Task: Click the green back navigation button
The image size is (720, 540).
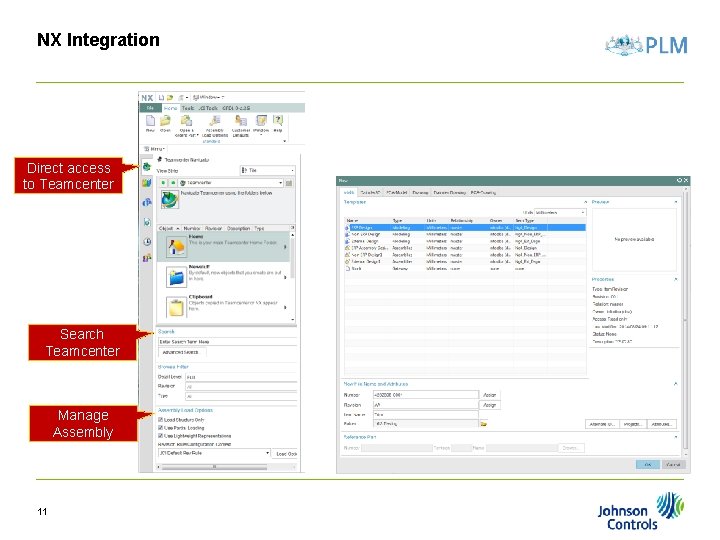Action: pyautogui.click(x=163, y=183)
